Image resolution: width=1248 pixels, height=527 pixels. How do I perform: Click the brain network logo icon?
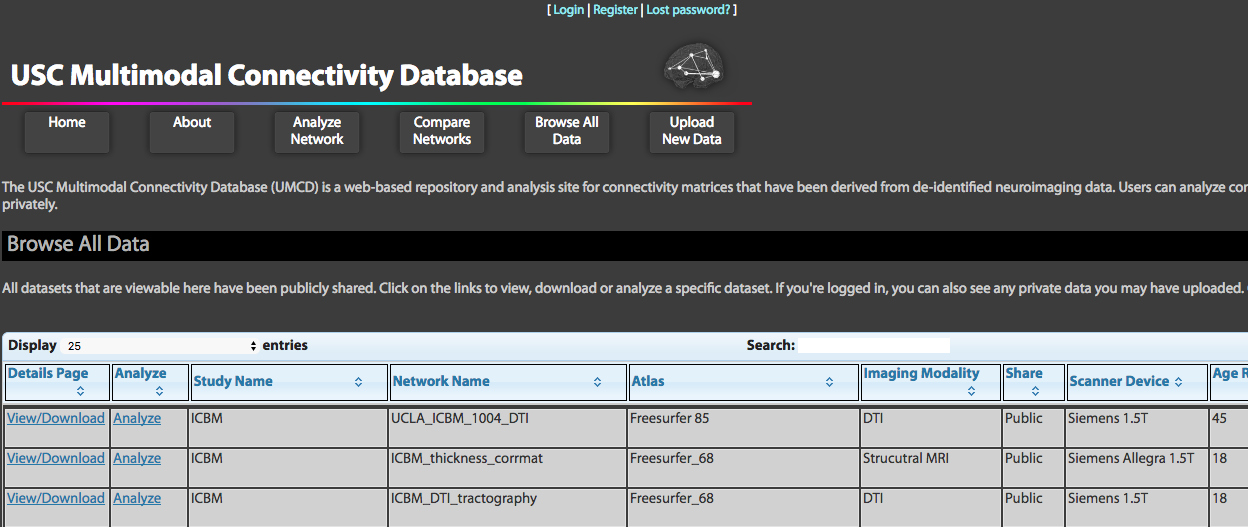pos(694,65)
